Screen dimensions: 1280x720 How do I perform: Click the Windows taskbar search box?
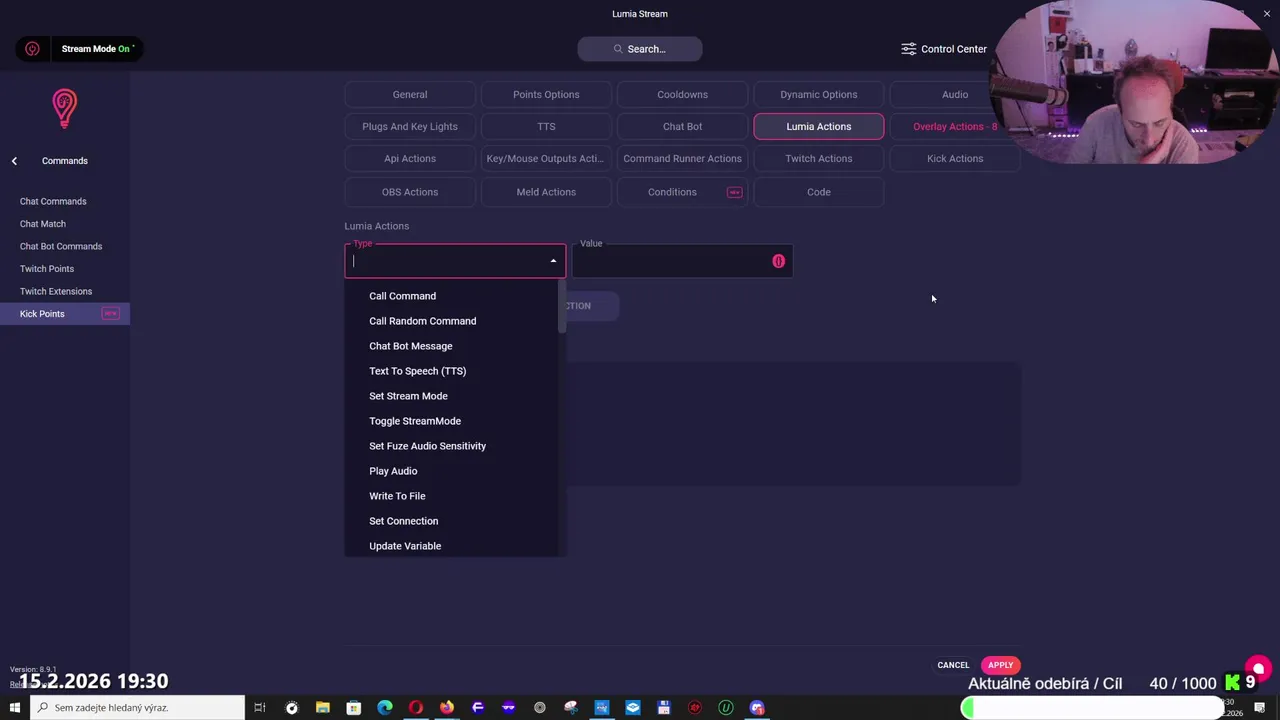[x=137, y=708]
